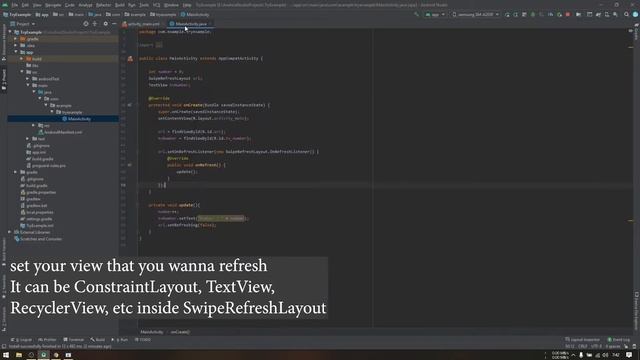The width and height of the screenshot is (640, 360).
Task: Click the green Debug bug icon
Action: [533, 15]
